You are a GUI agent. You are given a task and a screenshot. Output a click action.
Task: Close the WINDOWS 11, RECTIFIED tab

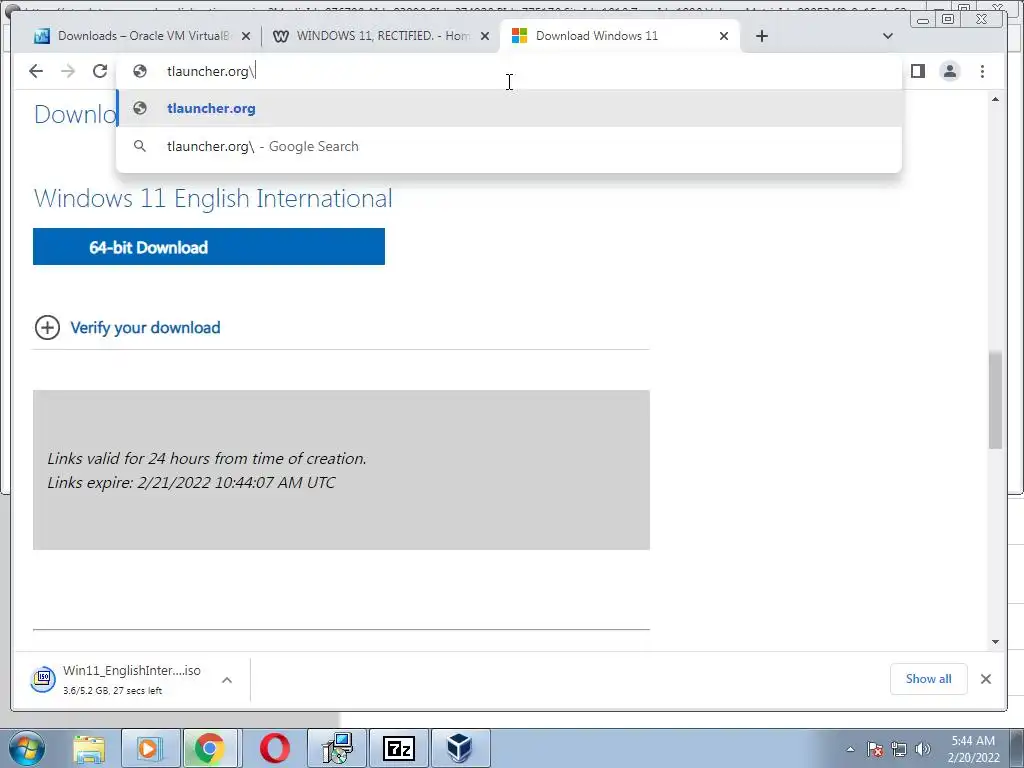[x=485, y=36]
